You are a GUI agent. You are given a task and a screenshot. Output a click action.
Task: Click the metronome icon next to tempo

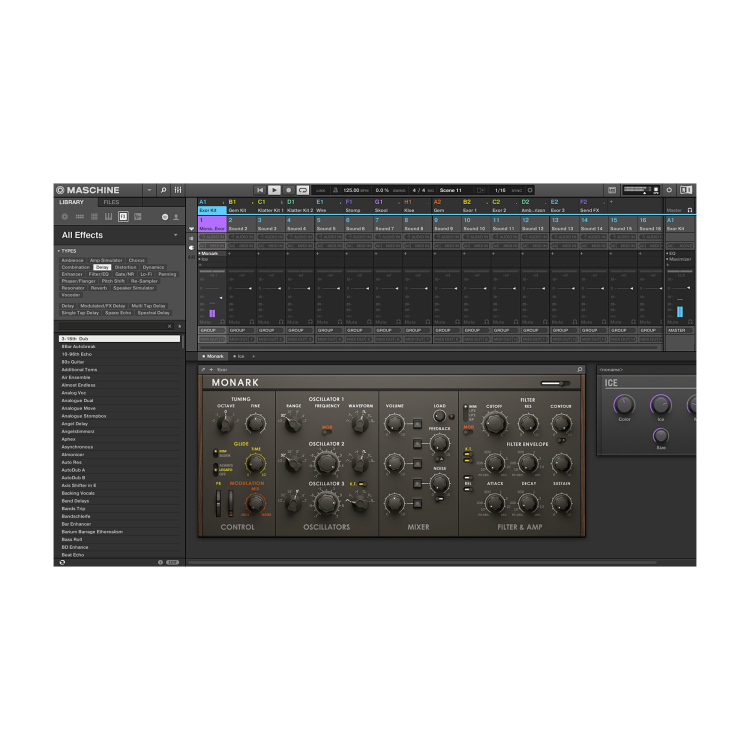coord(335,190)
